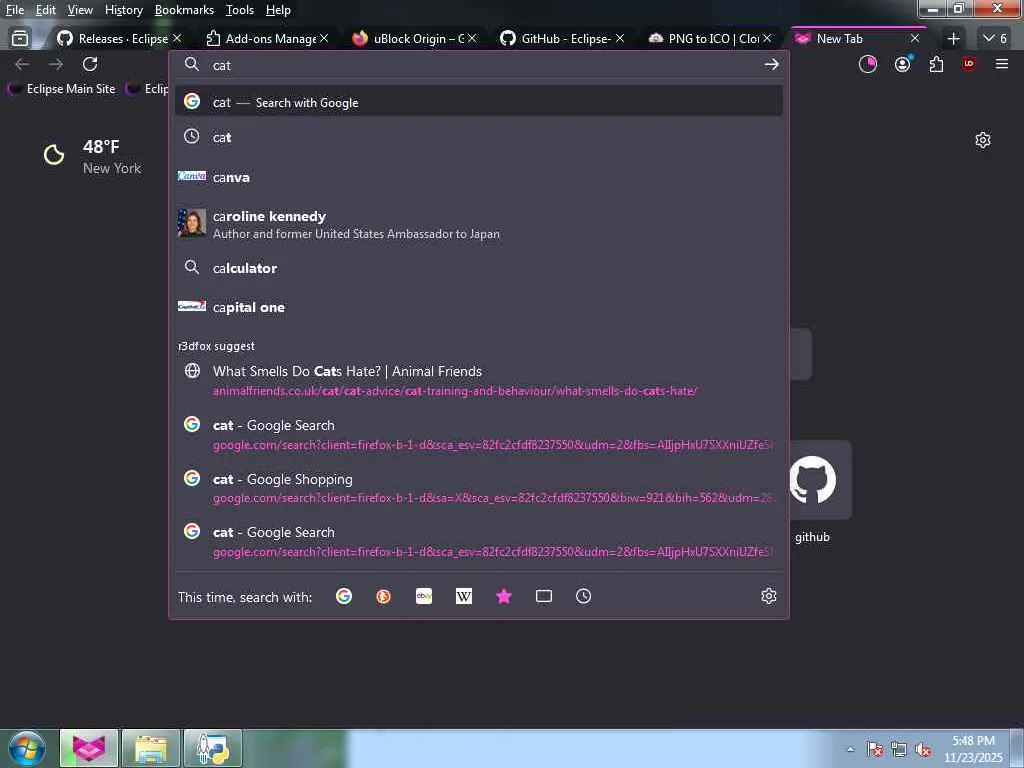1024x768 pixels.
Task: Select cat Search with Google suggestion
Action: pos(479,102)
